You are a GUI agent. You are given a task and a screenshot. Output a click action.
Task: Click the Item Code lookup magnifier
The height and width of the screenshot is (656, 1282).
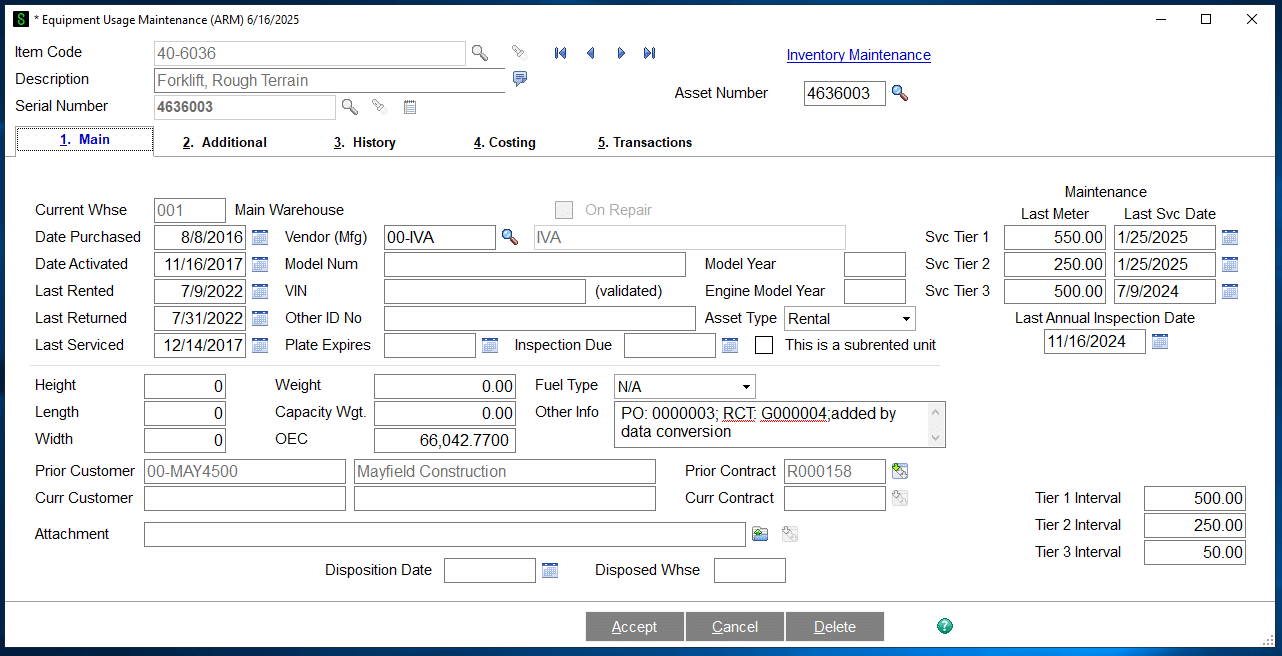pyautogui.click(x=480, y=53)
